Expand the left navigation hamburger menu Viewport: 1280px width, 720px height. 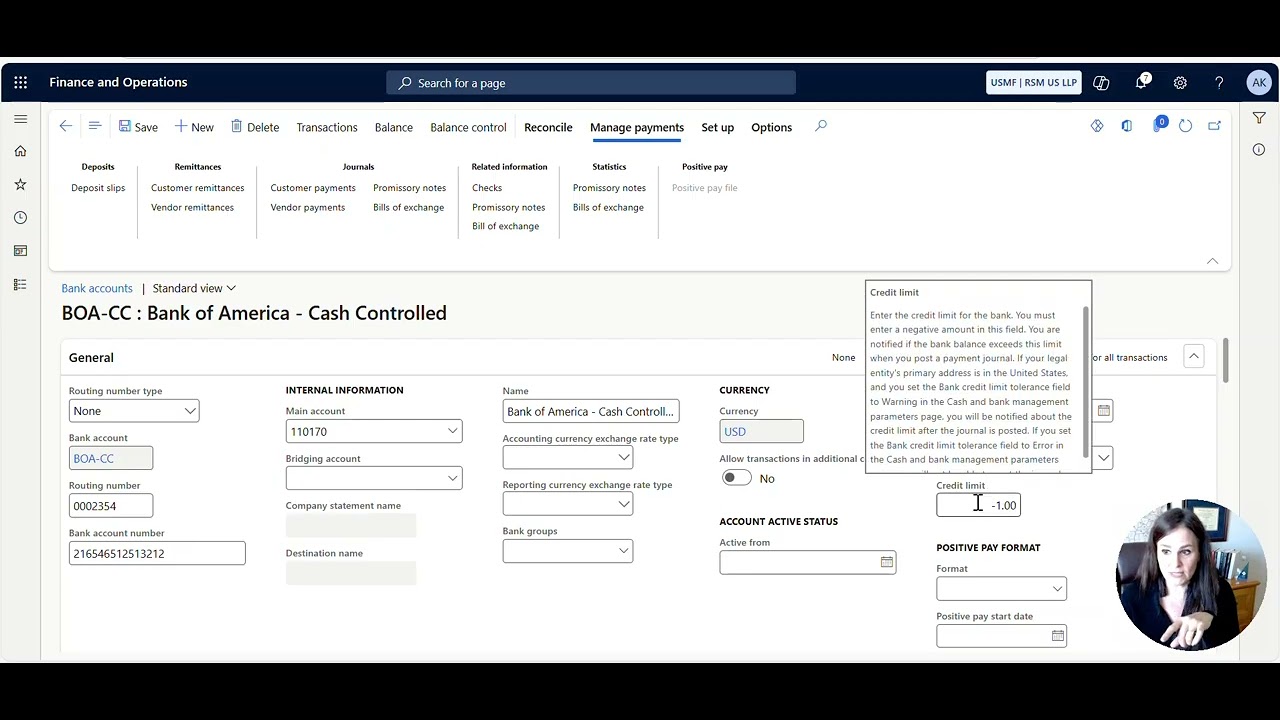pyautogui.click(x=20, y=119)
